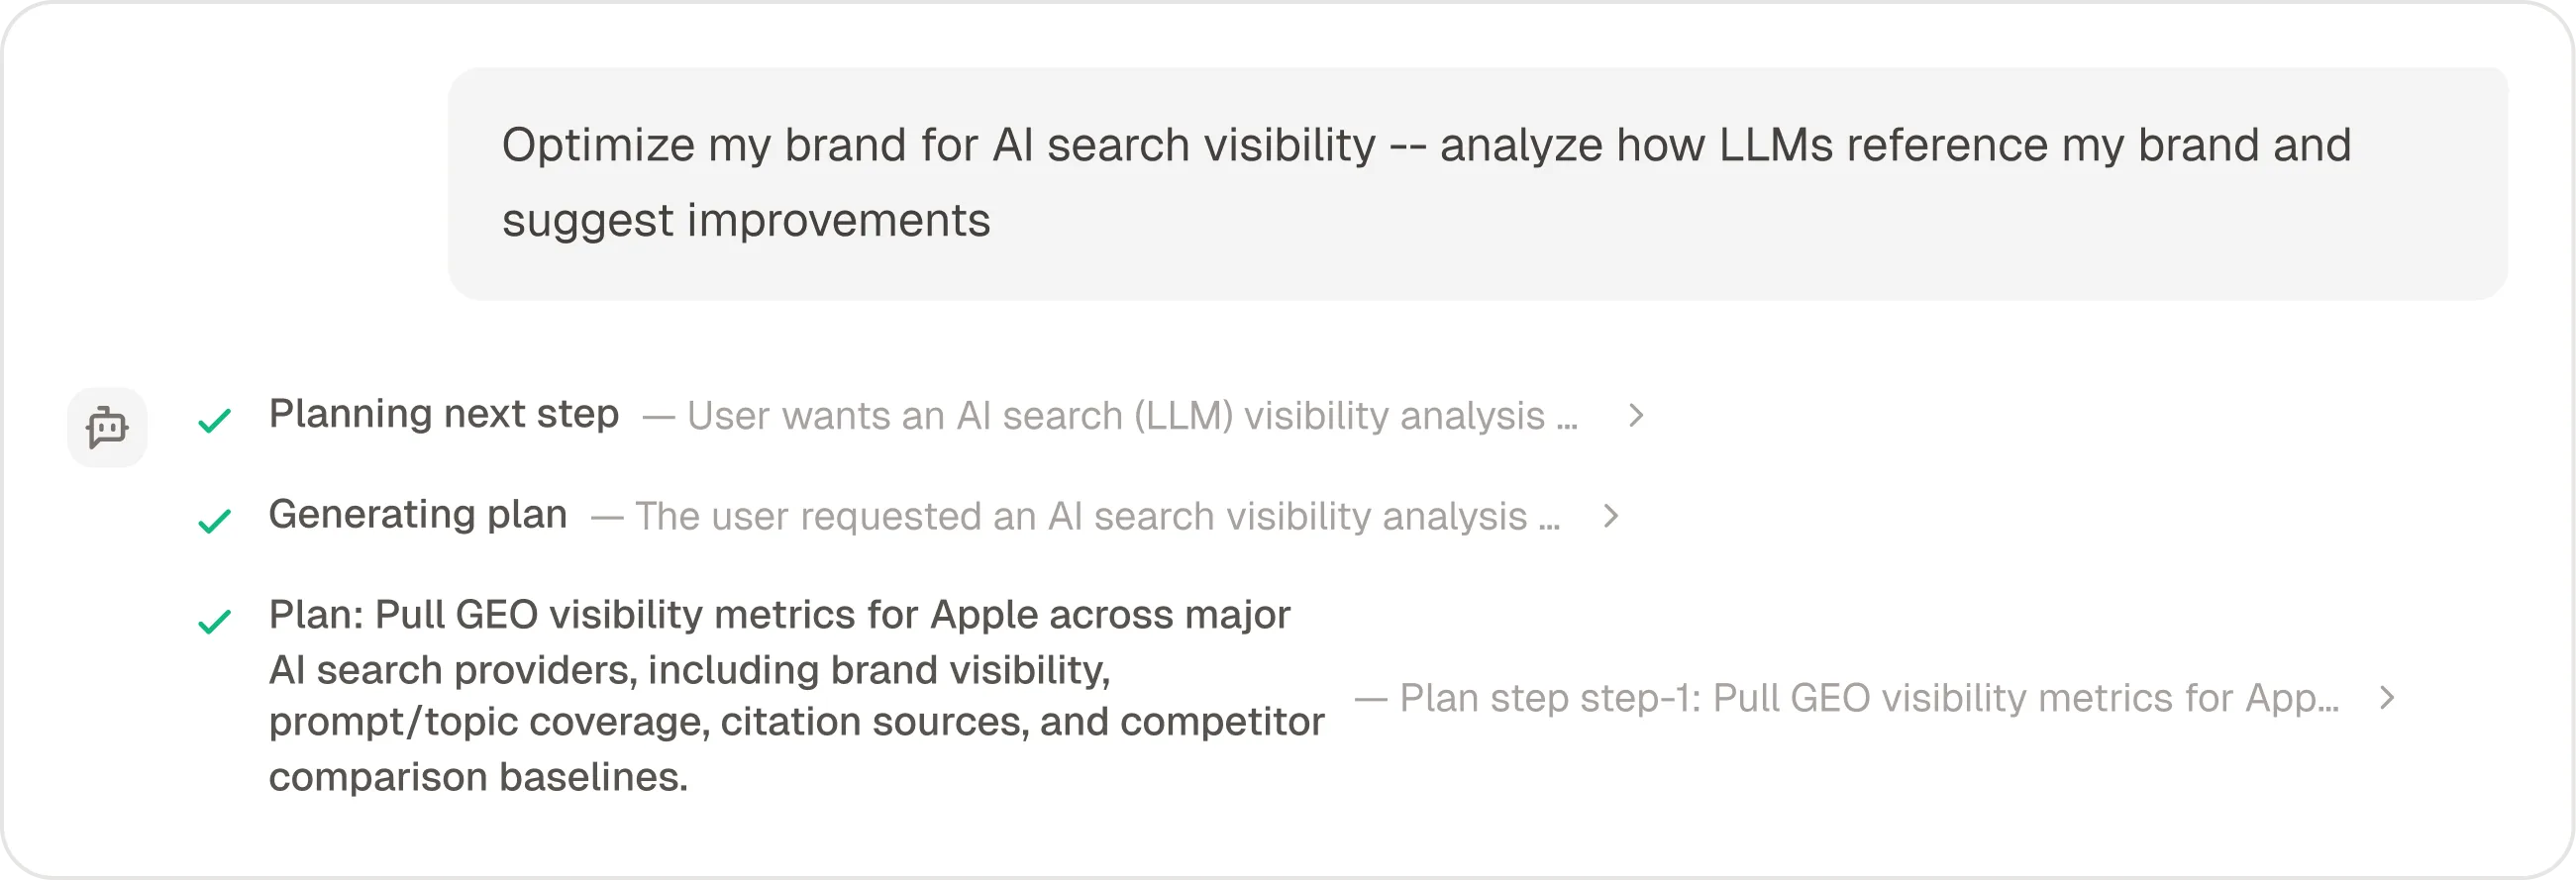
Task: Select the Plan: Pull GEO visibility metrics text
Action: (796, 696)
